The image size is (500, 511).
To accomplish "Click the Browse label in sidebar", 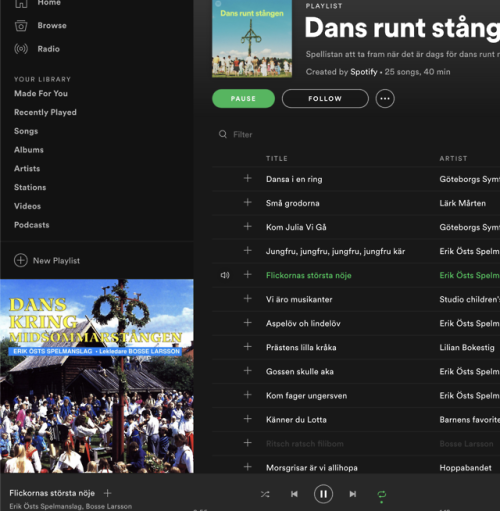I will (52, 25).
